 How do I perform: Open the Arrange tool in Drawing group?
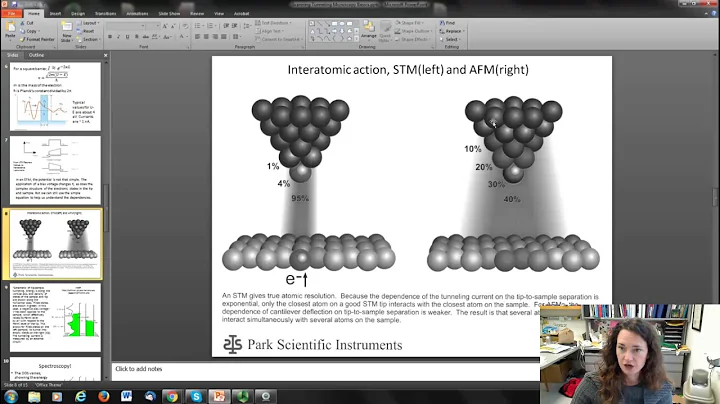tap(368, 30)
